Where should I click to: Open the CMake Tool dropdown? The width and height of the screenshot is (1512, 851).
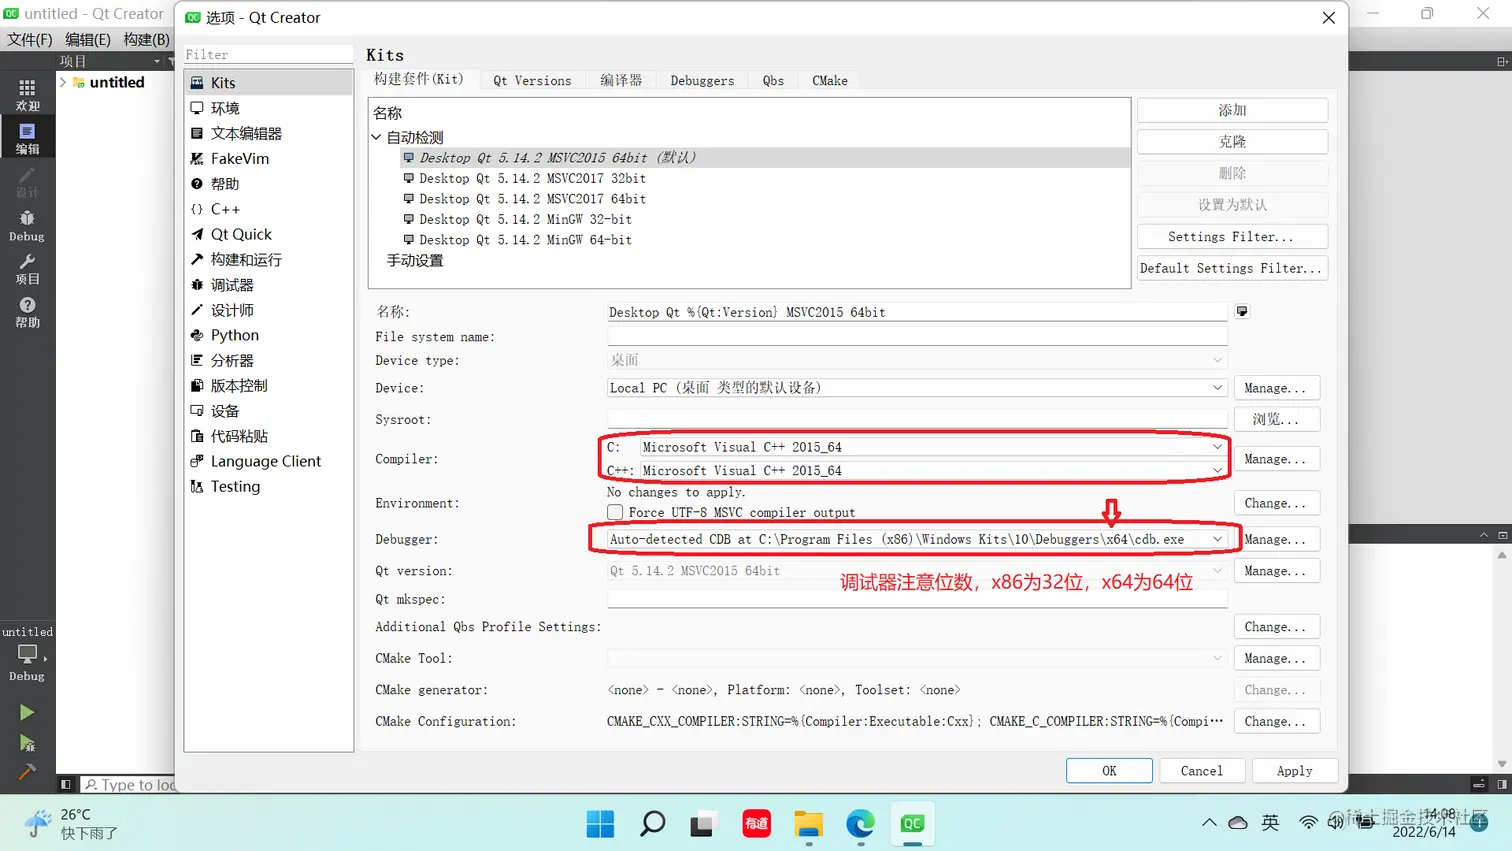[917, 658]
